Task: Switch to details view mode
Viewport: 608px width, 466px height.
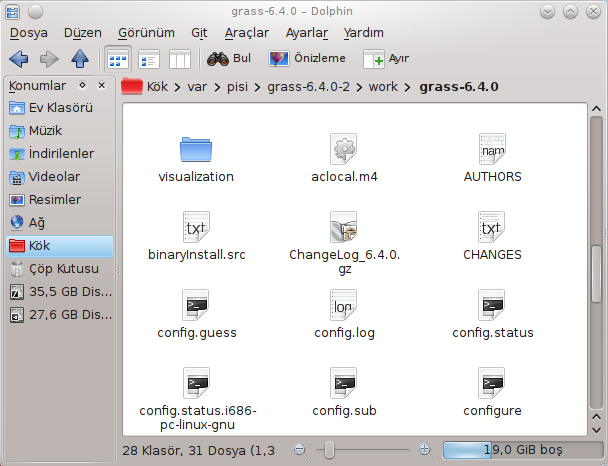Action: [149, 59]
